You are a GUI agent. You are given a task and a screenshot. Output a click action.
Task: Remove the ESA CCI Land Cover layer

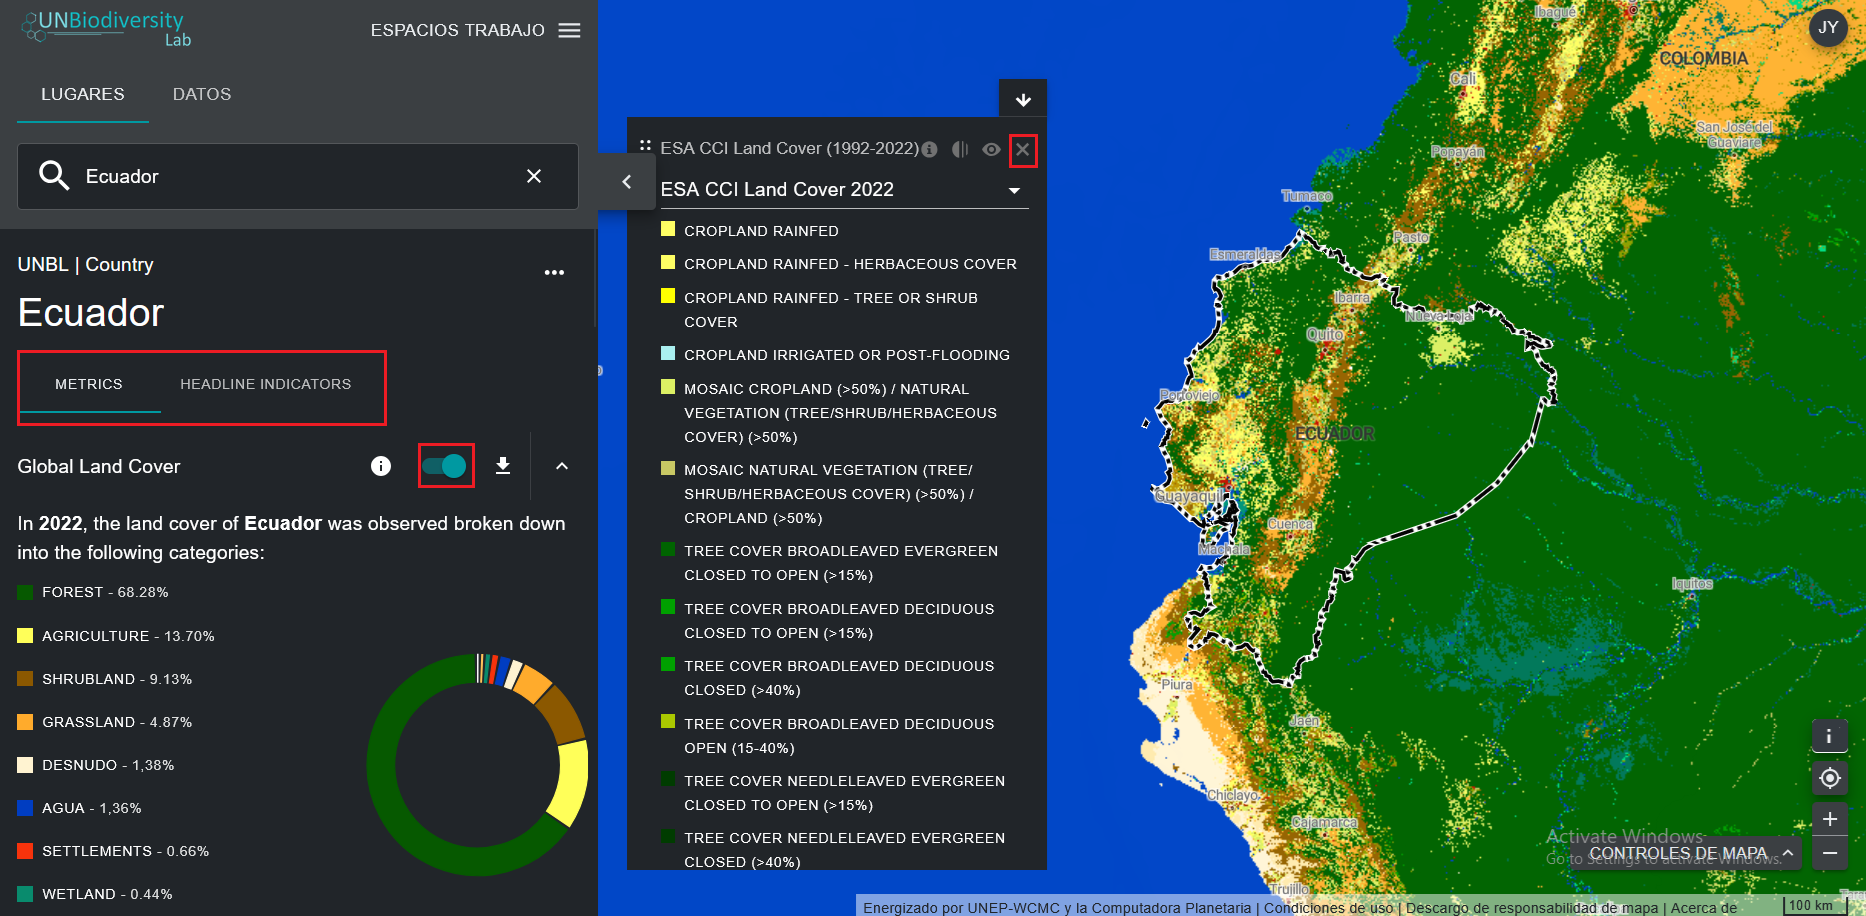click(1022, 149)
